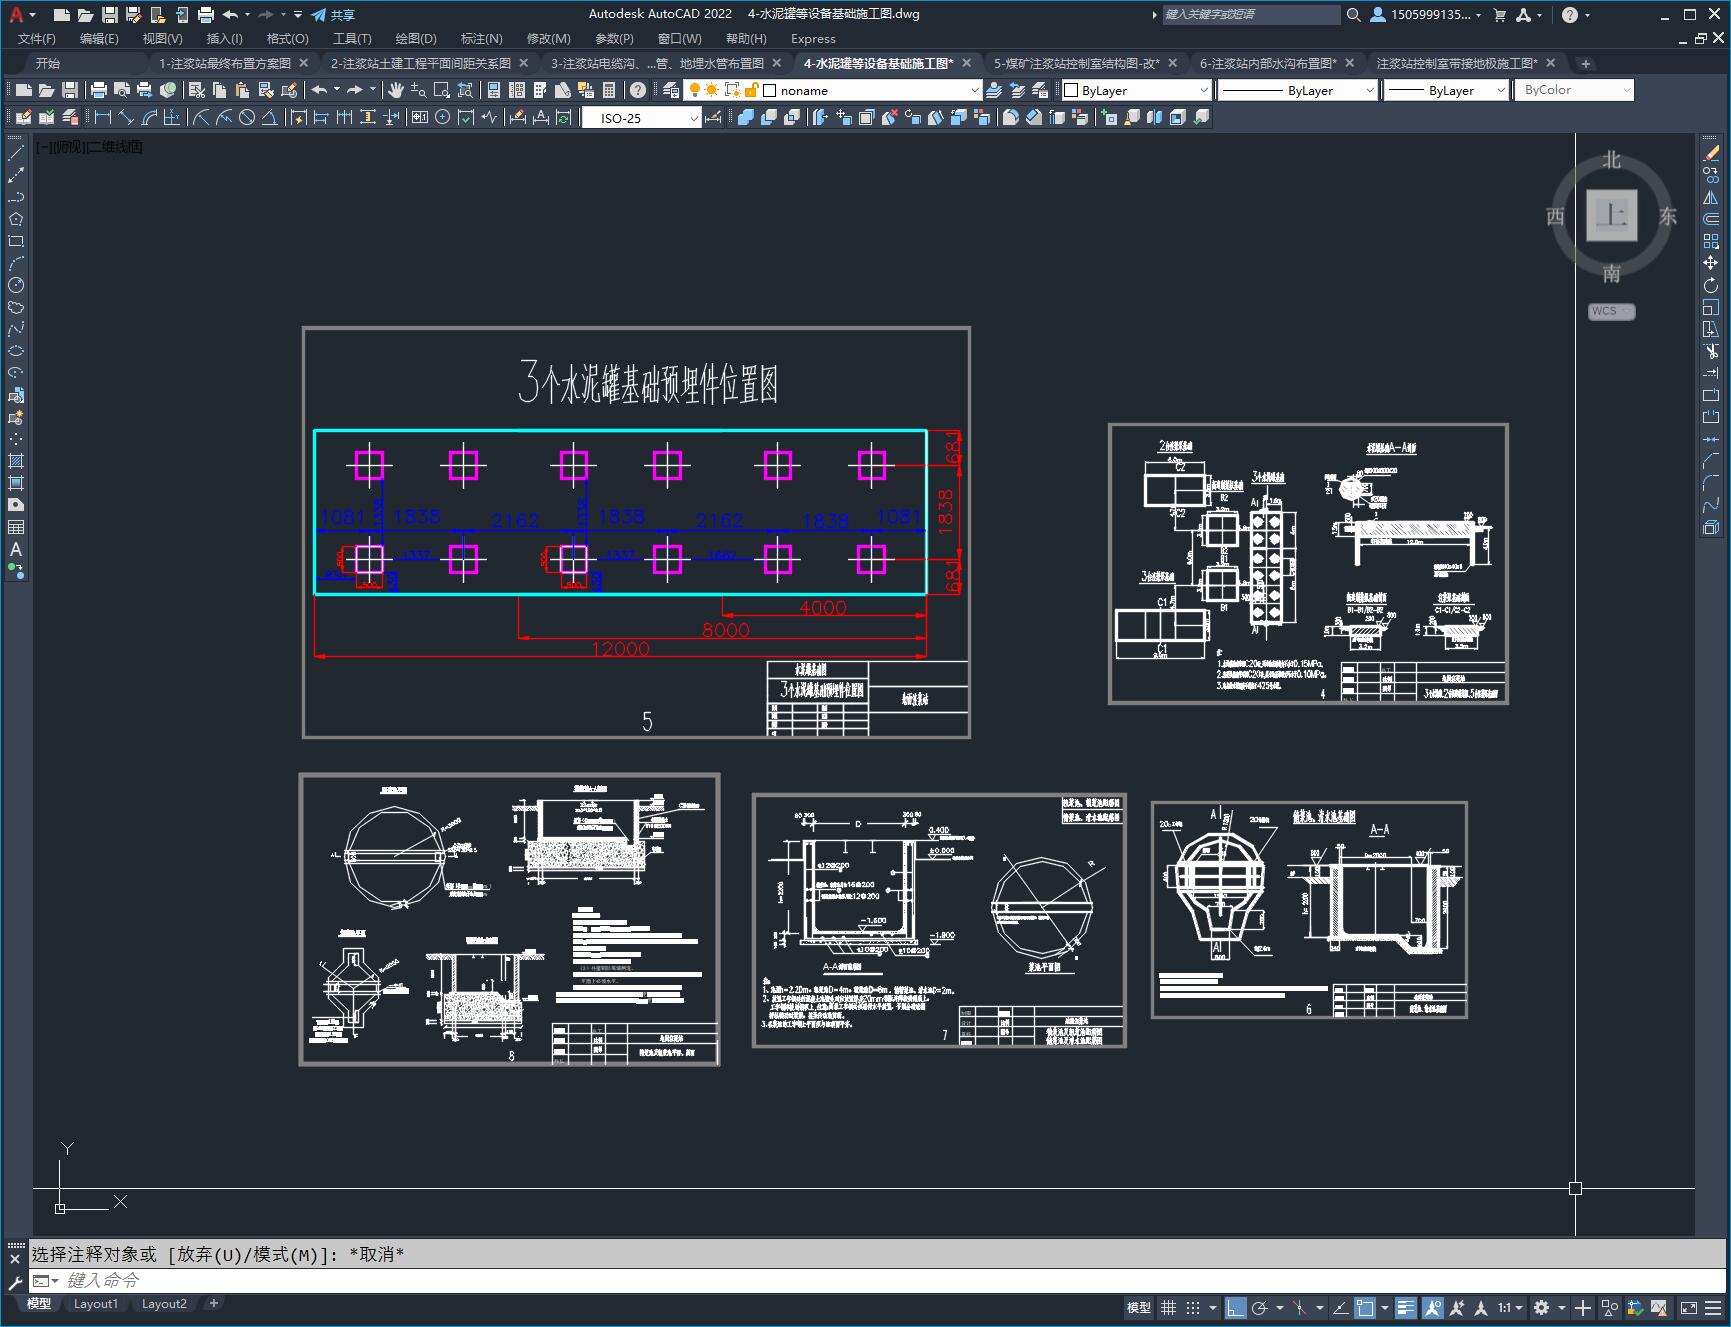This screenshot has width=1731, height=1327.
Task: Switch to the Layout1 tab
Action: (96, 1303)
